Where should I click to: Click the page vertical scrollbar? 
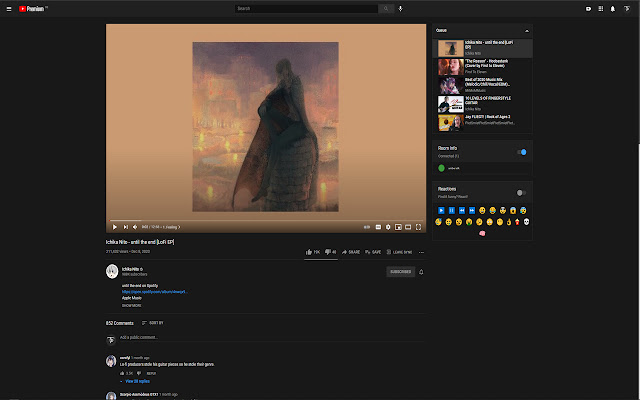point(638,200)
